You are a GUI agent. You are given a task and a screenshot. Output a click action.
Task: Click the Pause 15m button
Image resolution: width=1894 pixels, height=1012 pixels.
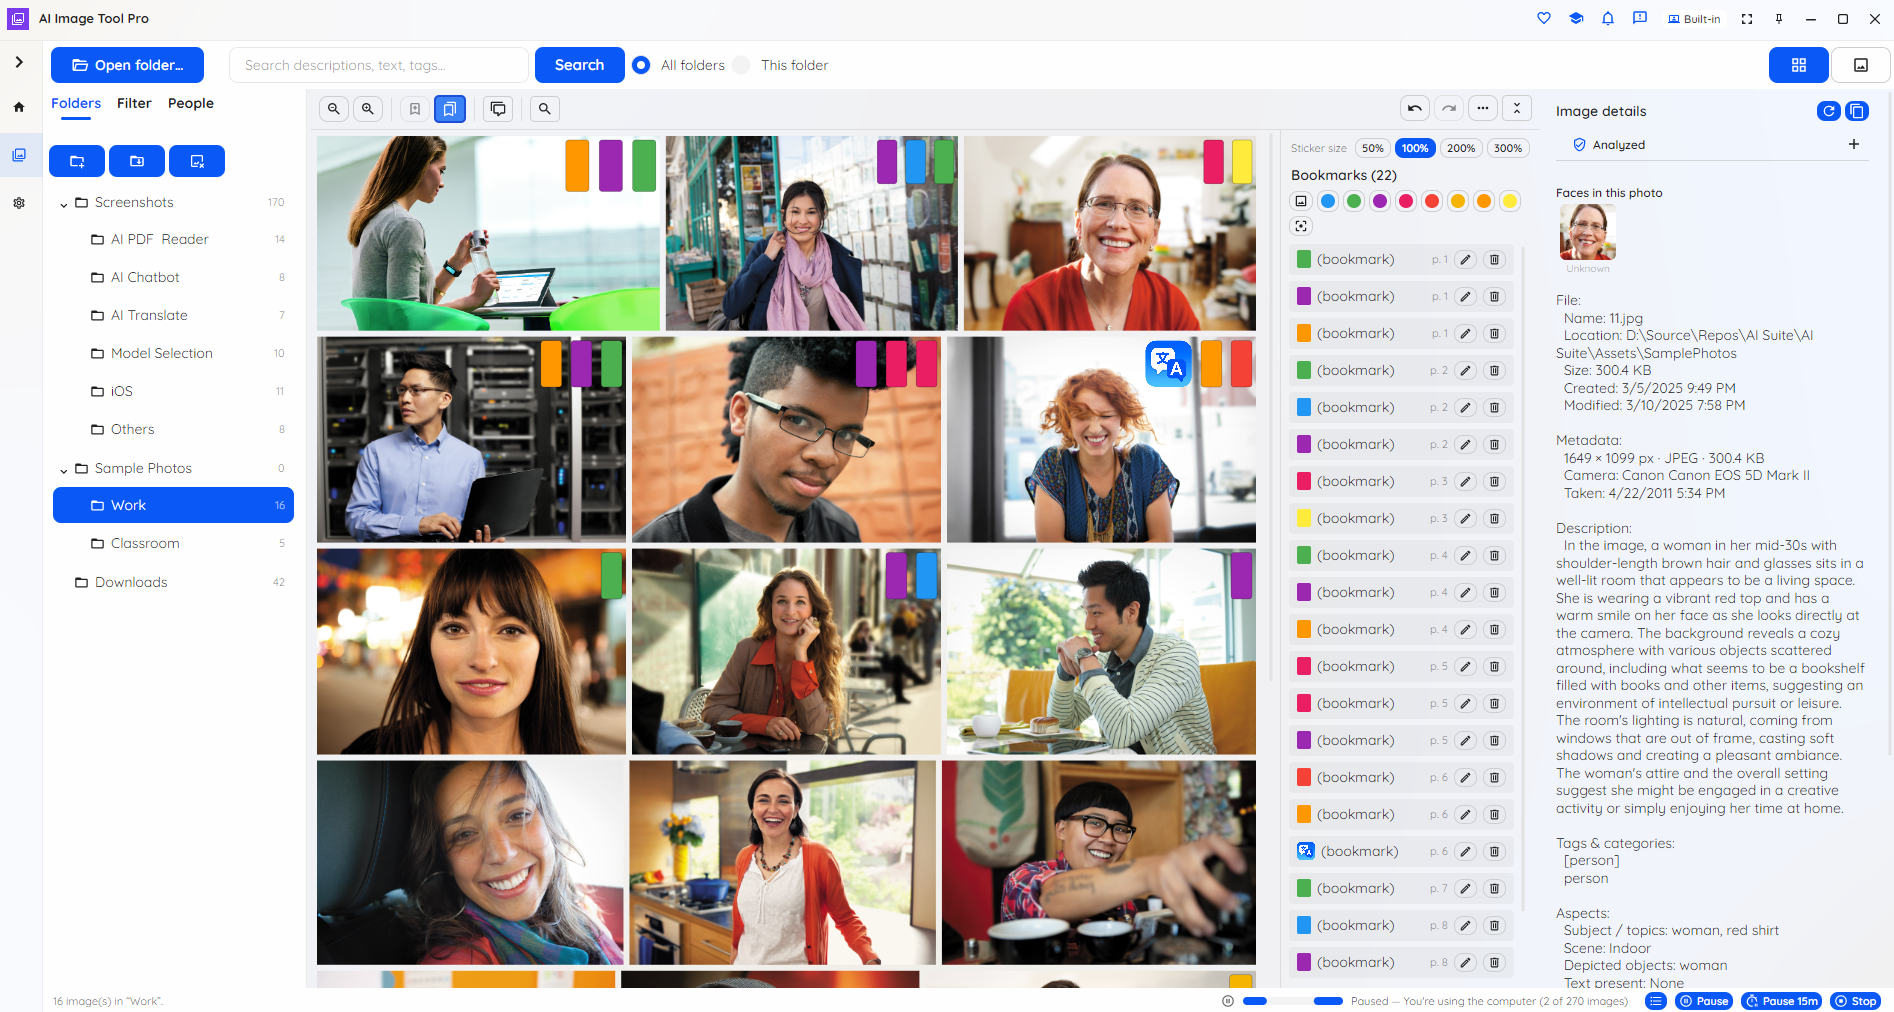(x=1781, y=1001)
